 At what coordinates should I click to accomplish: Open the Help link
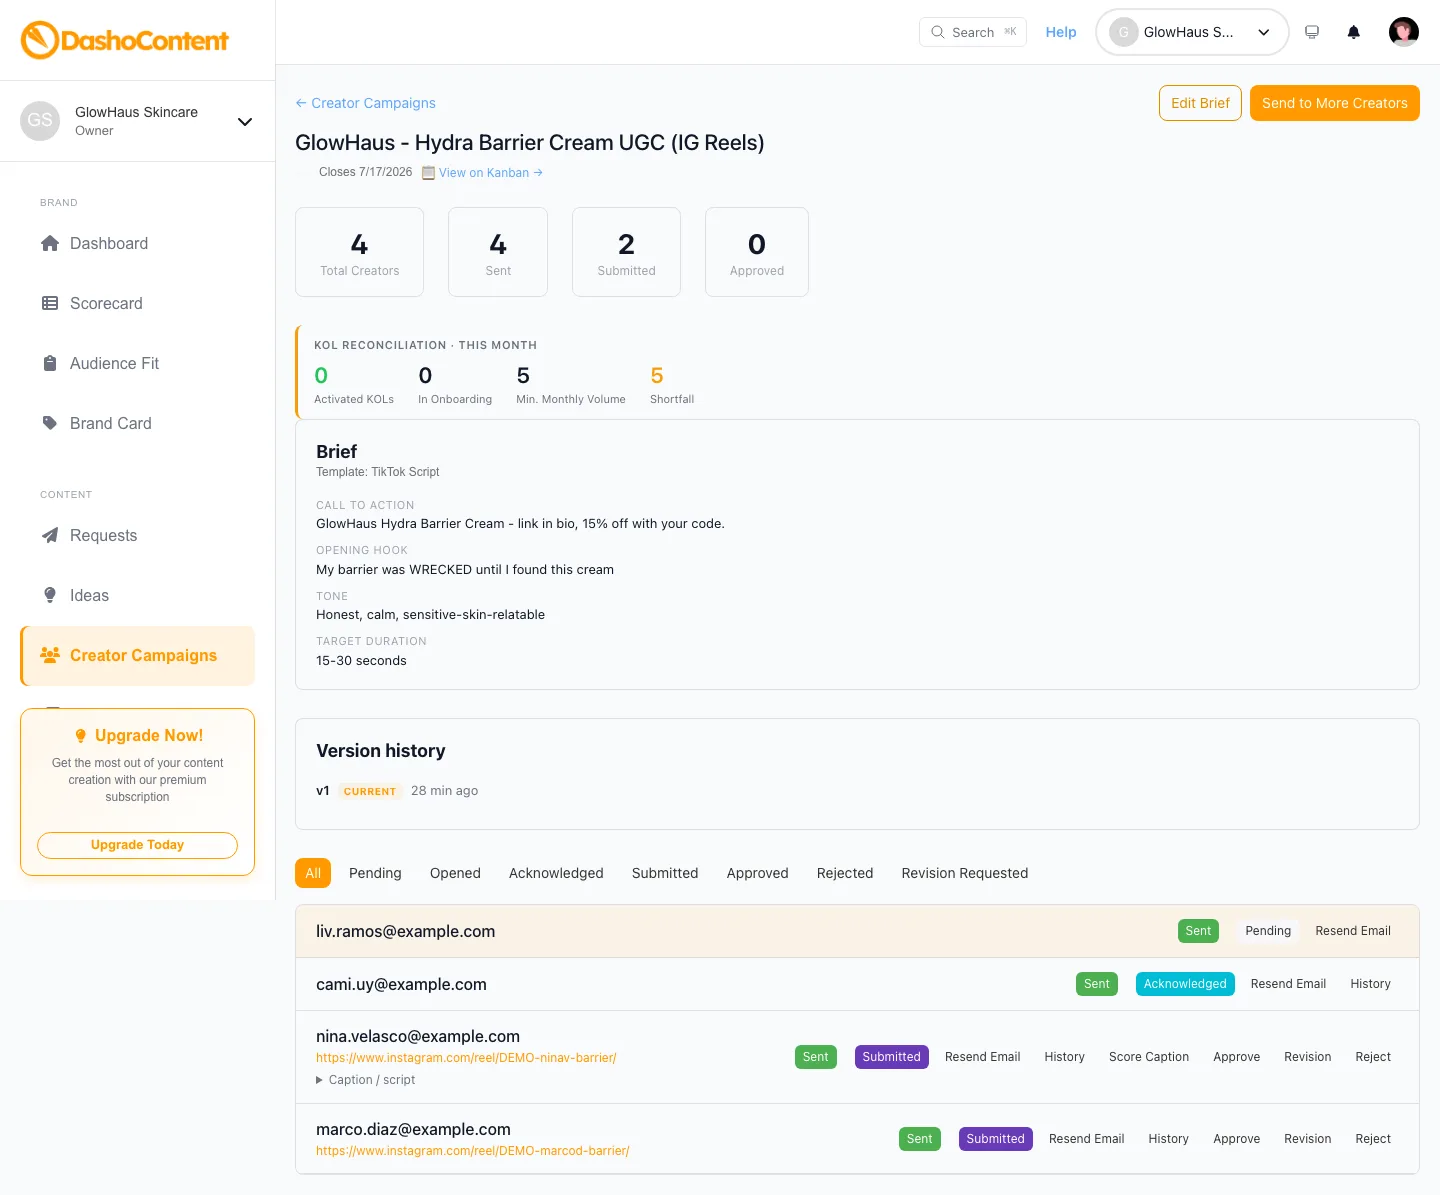pyautogui.click(x=1061, y=32)
